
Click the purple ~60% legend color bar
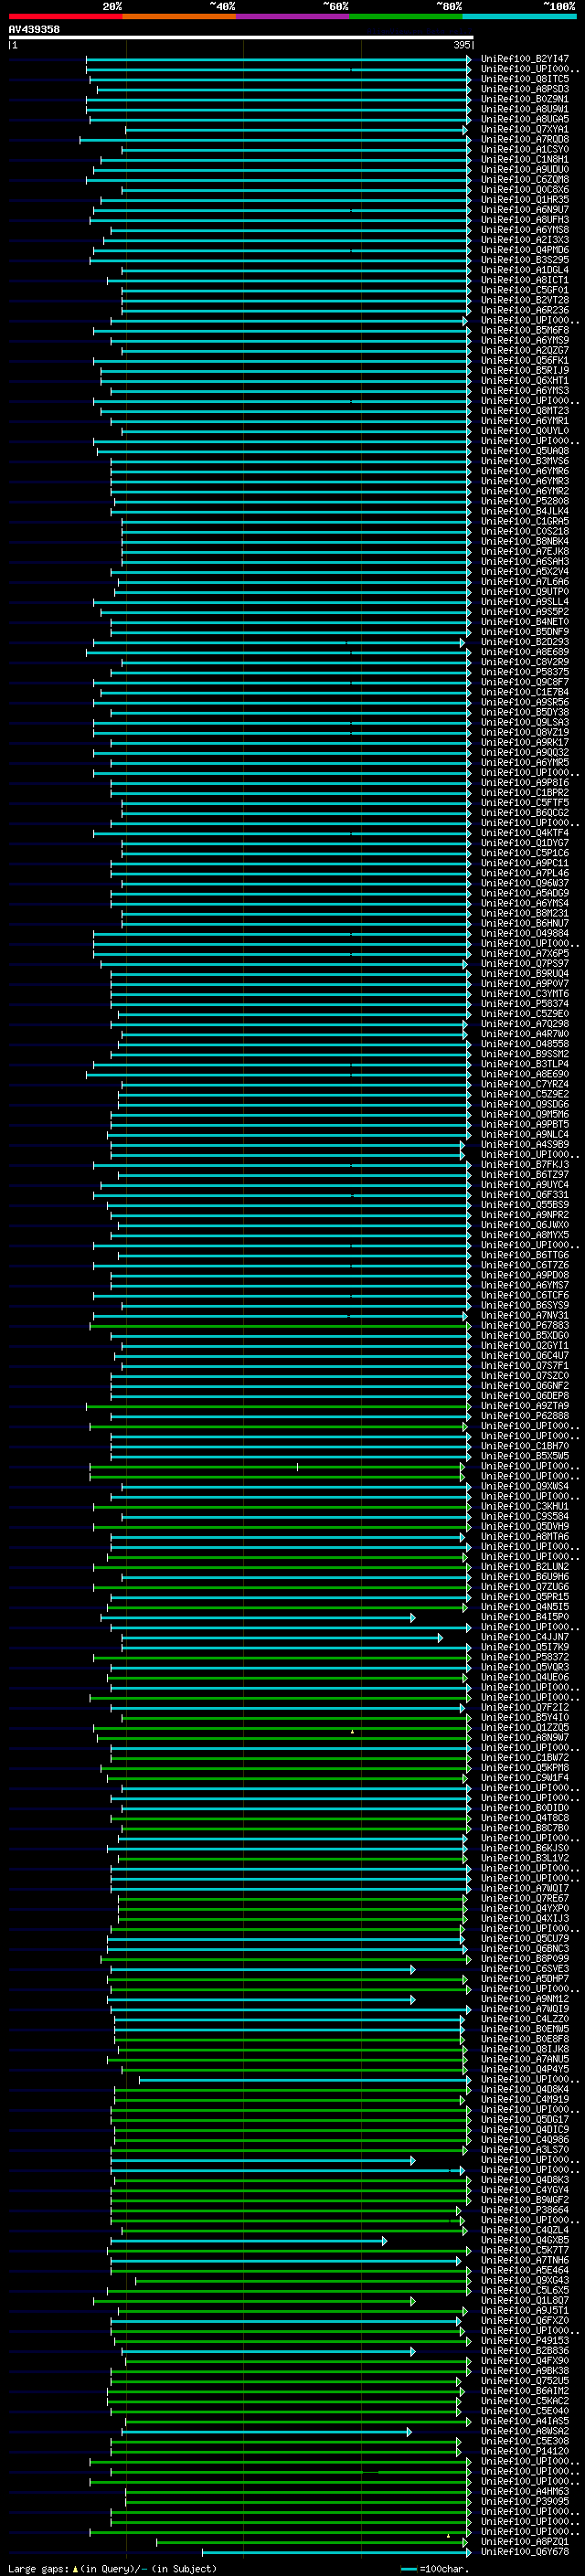(x=292, y=16)
